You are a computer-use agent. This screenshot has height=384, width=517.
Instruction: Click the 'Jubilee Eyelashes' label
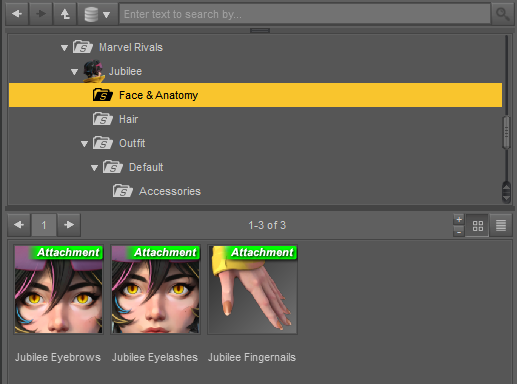(155, 357)
